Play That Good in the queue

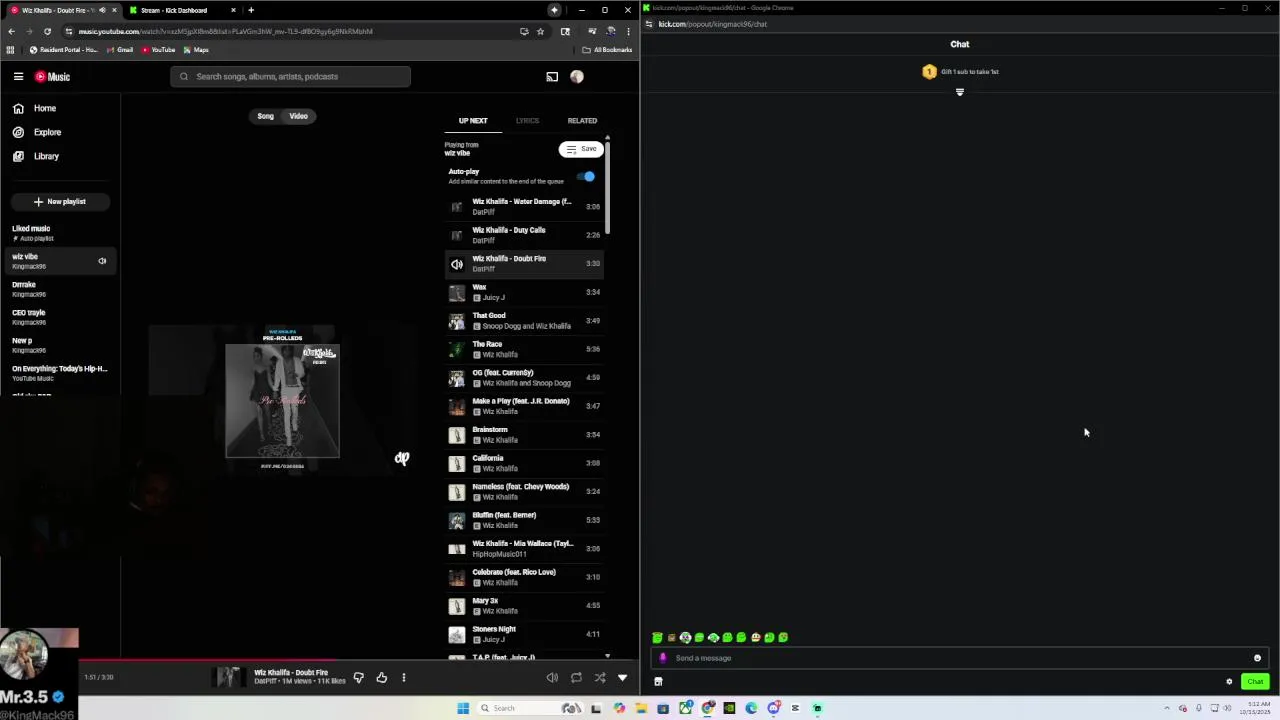pyautogui.click(x=524, y=320)
